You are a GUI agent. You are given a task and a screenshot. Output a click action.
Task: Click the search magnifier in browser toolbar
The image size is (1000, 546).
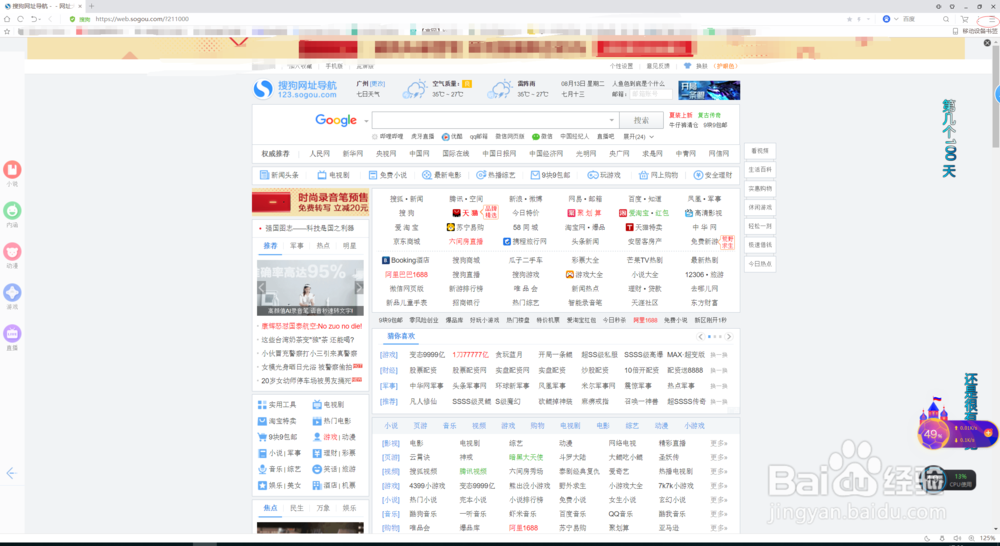946,19
